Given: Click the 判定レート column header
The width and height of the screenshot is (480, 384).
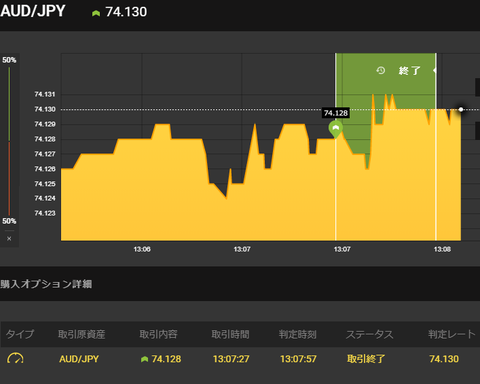Looking at the screenshot, I should click(x=452, y=334).
